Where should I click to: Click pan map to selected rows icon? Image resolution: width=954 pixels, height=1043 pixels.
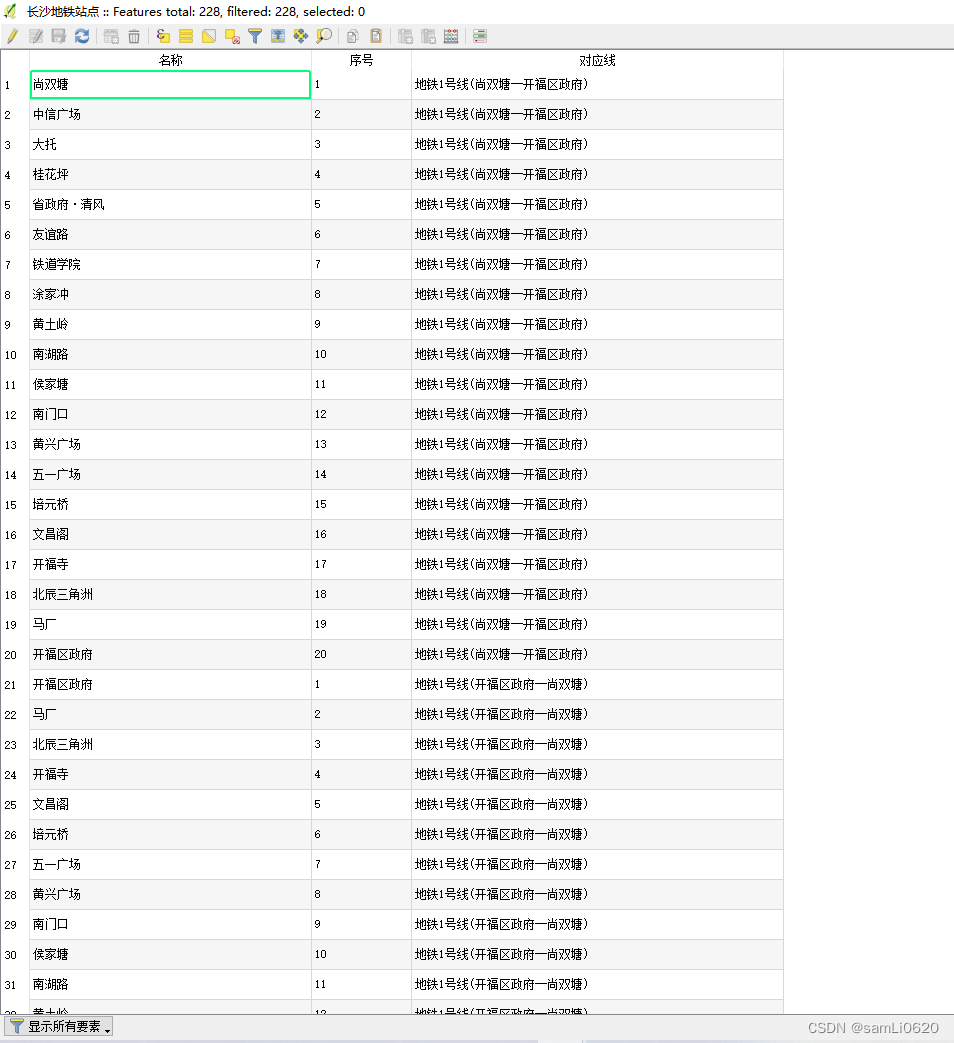coord(301,37)
